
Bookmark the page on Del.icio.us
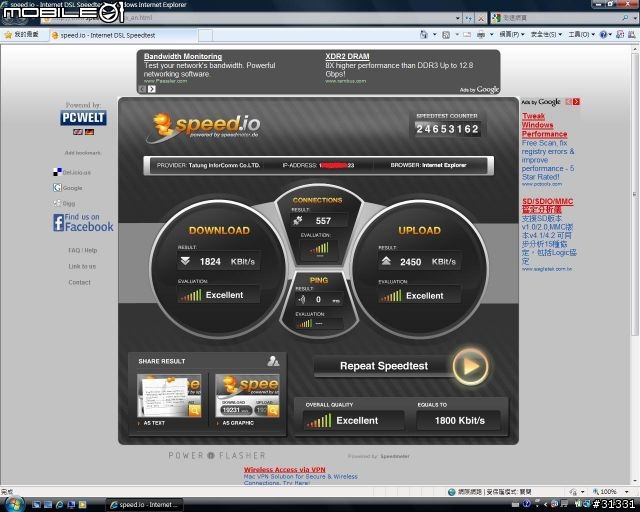(x=72, y=172)
